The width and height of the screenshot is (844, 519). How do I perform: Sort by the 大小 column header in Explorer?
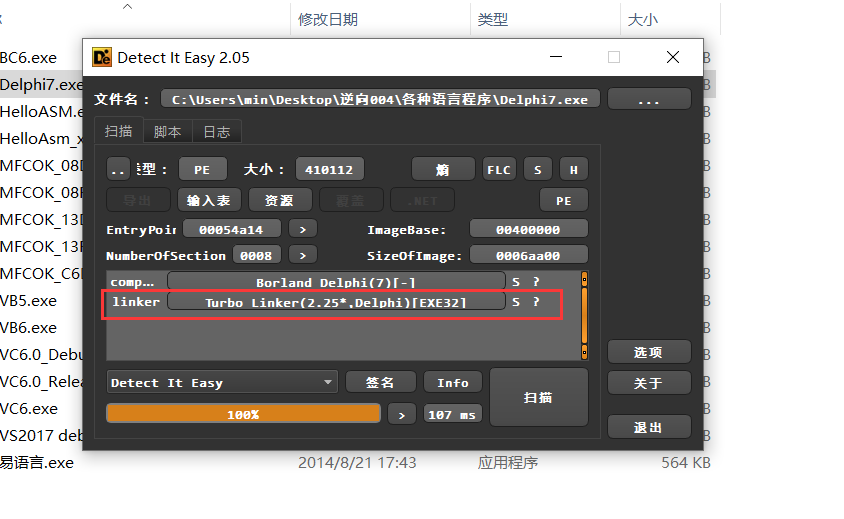pyautogui.click(x=643, y=19)
